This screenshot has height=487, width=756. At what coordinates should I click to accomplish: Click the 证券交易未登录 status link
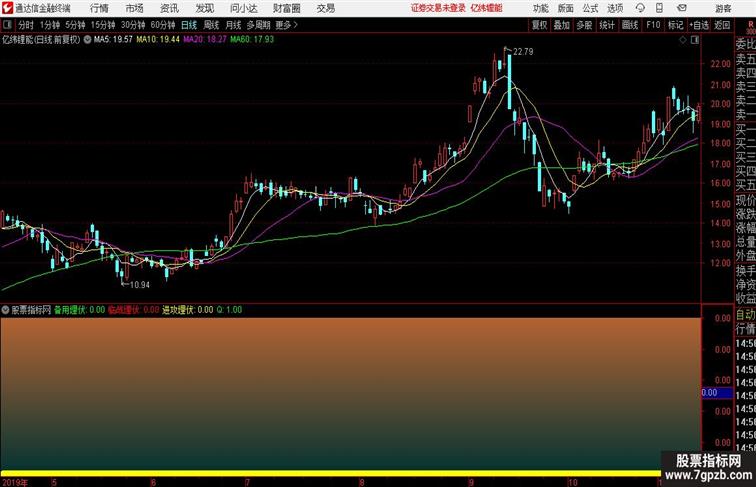pos(438,8)
